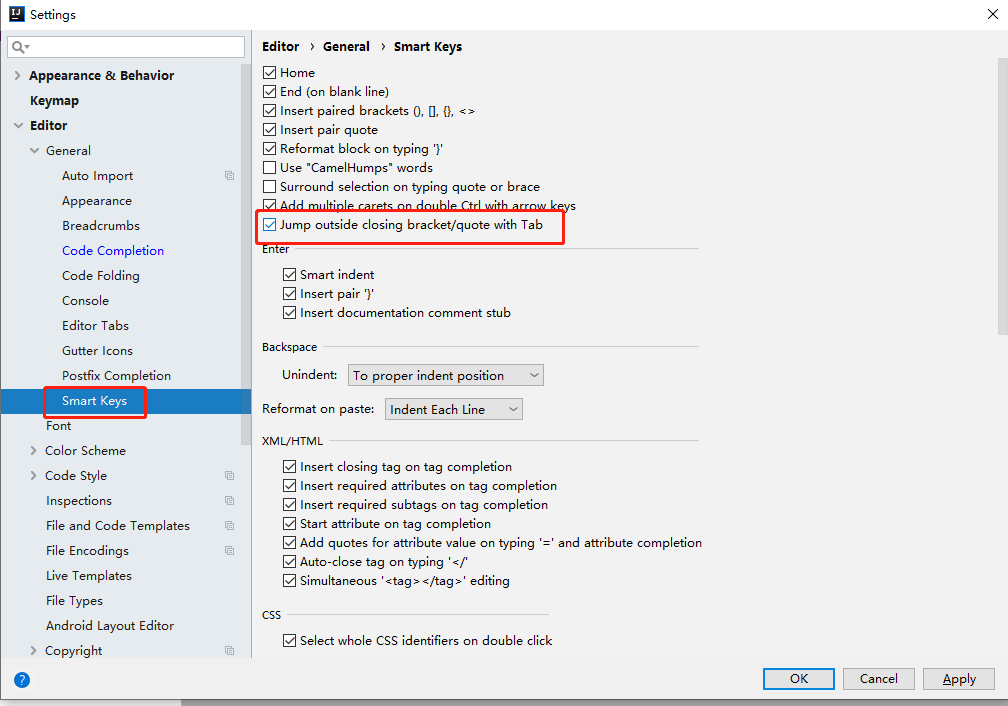1008x706 pixels.
Task: Click the settings search field
Action: pyautogui.click(x=126, y=47)
